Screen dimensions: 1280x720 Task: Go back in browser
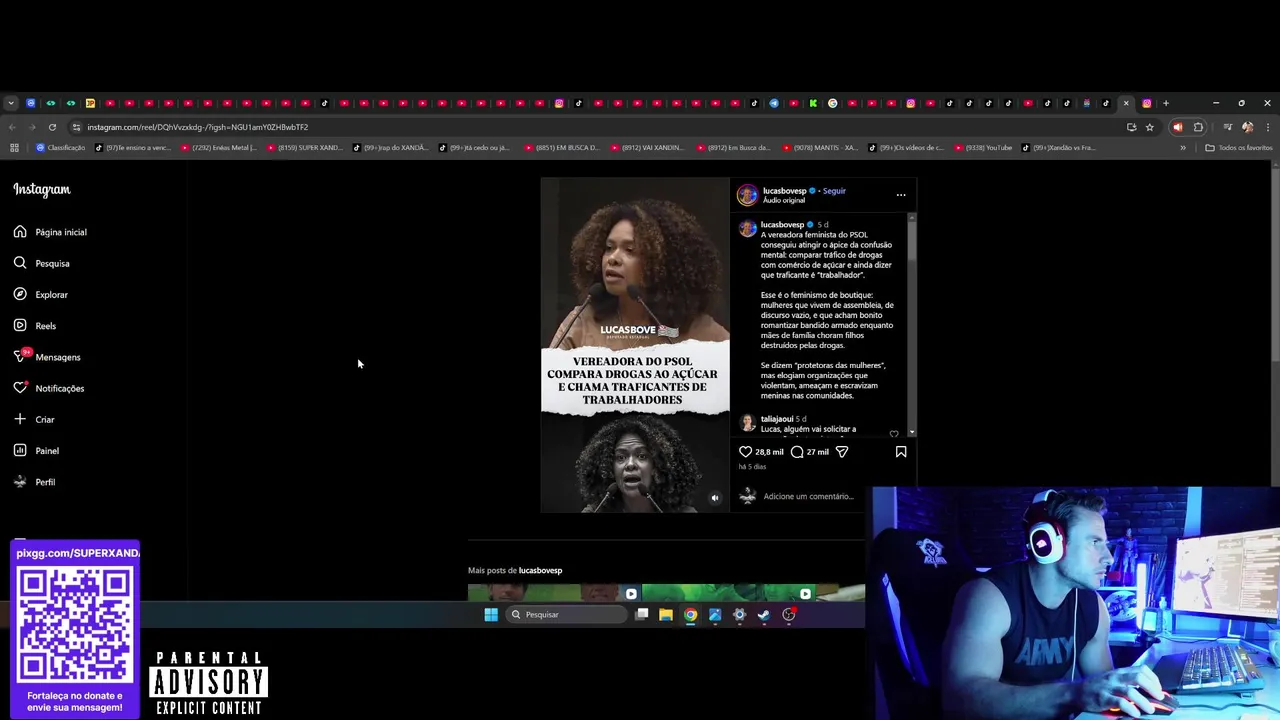coord(12,127)
